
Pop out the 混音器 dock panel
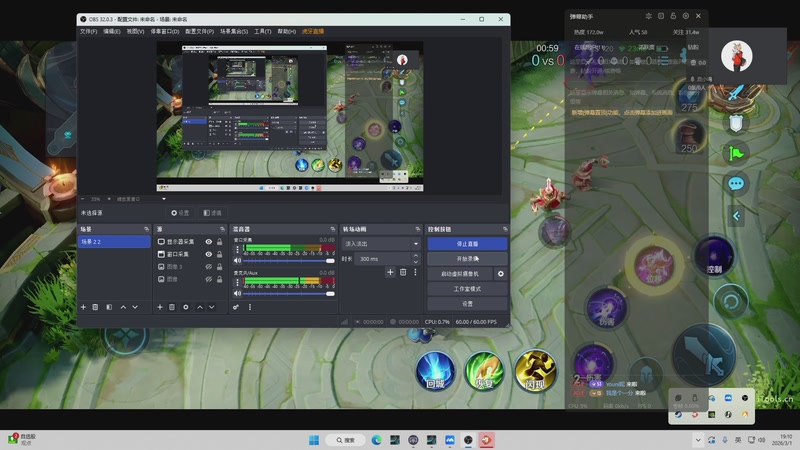click(333, 229)
